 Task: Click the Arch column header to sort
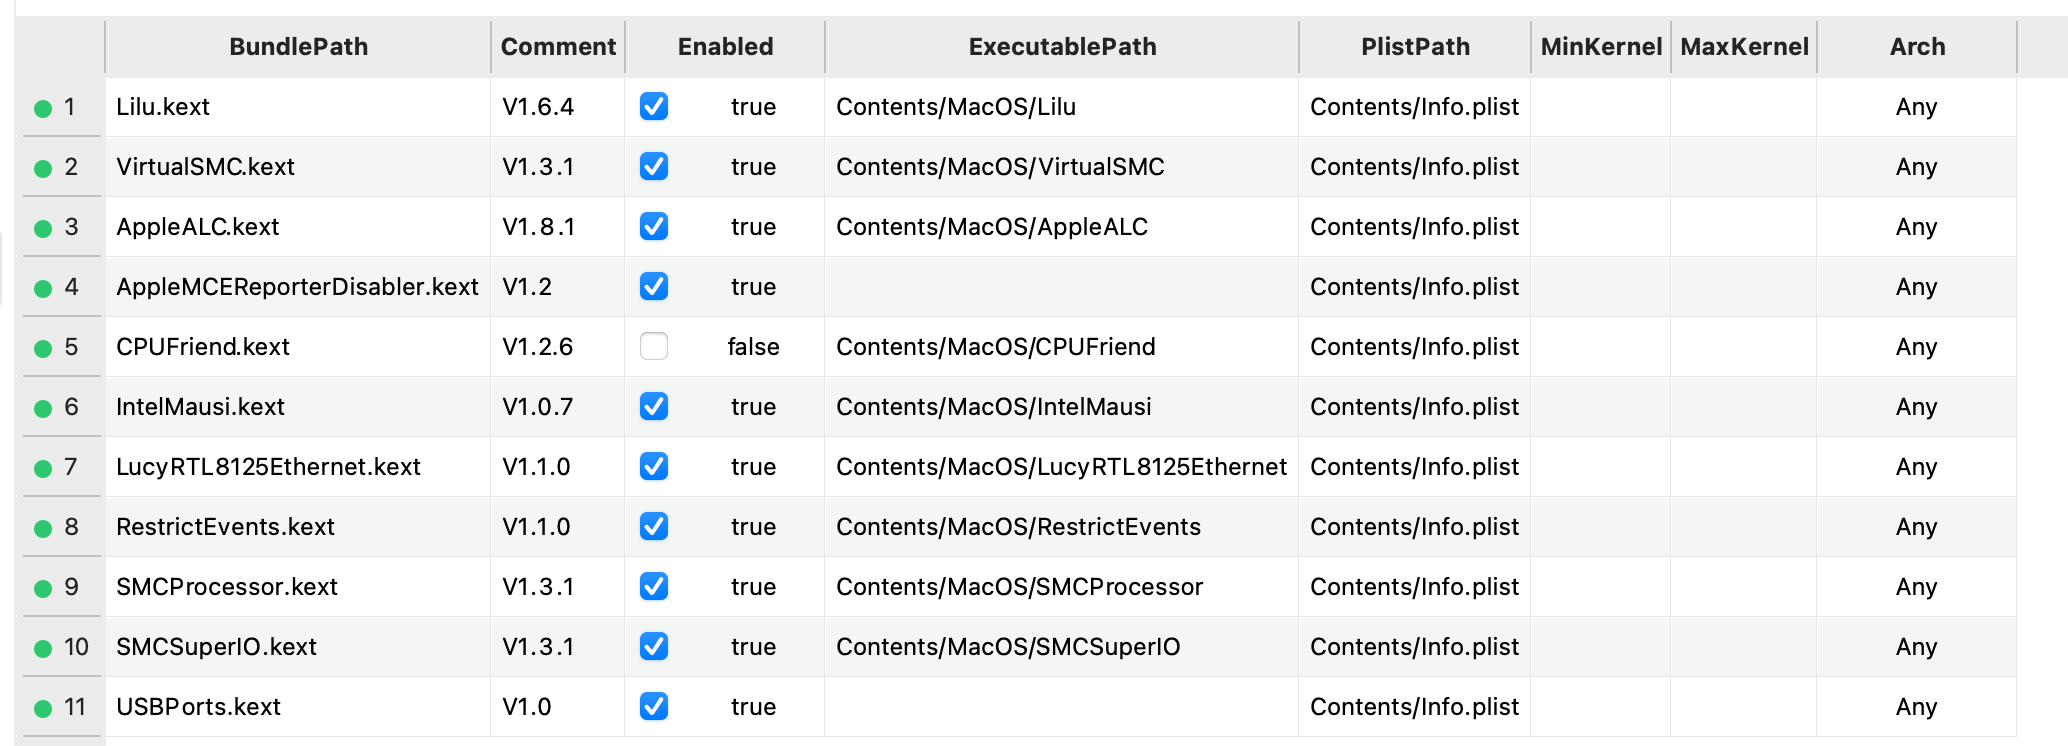tap(1916, 46)
